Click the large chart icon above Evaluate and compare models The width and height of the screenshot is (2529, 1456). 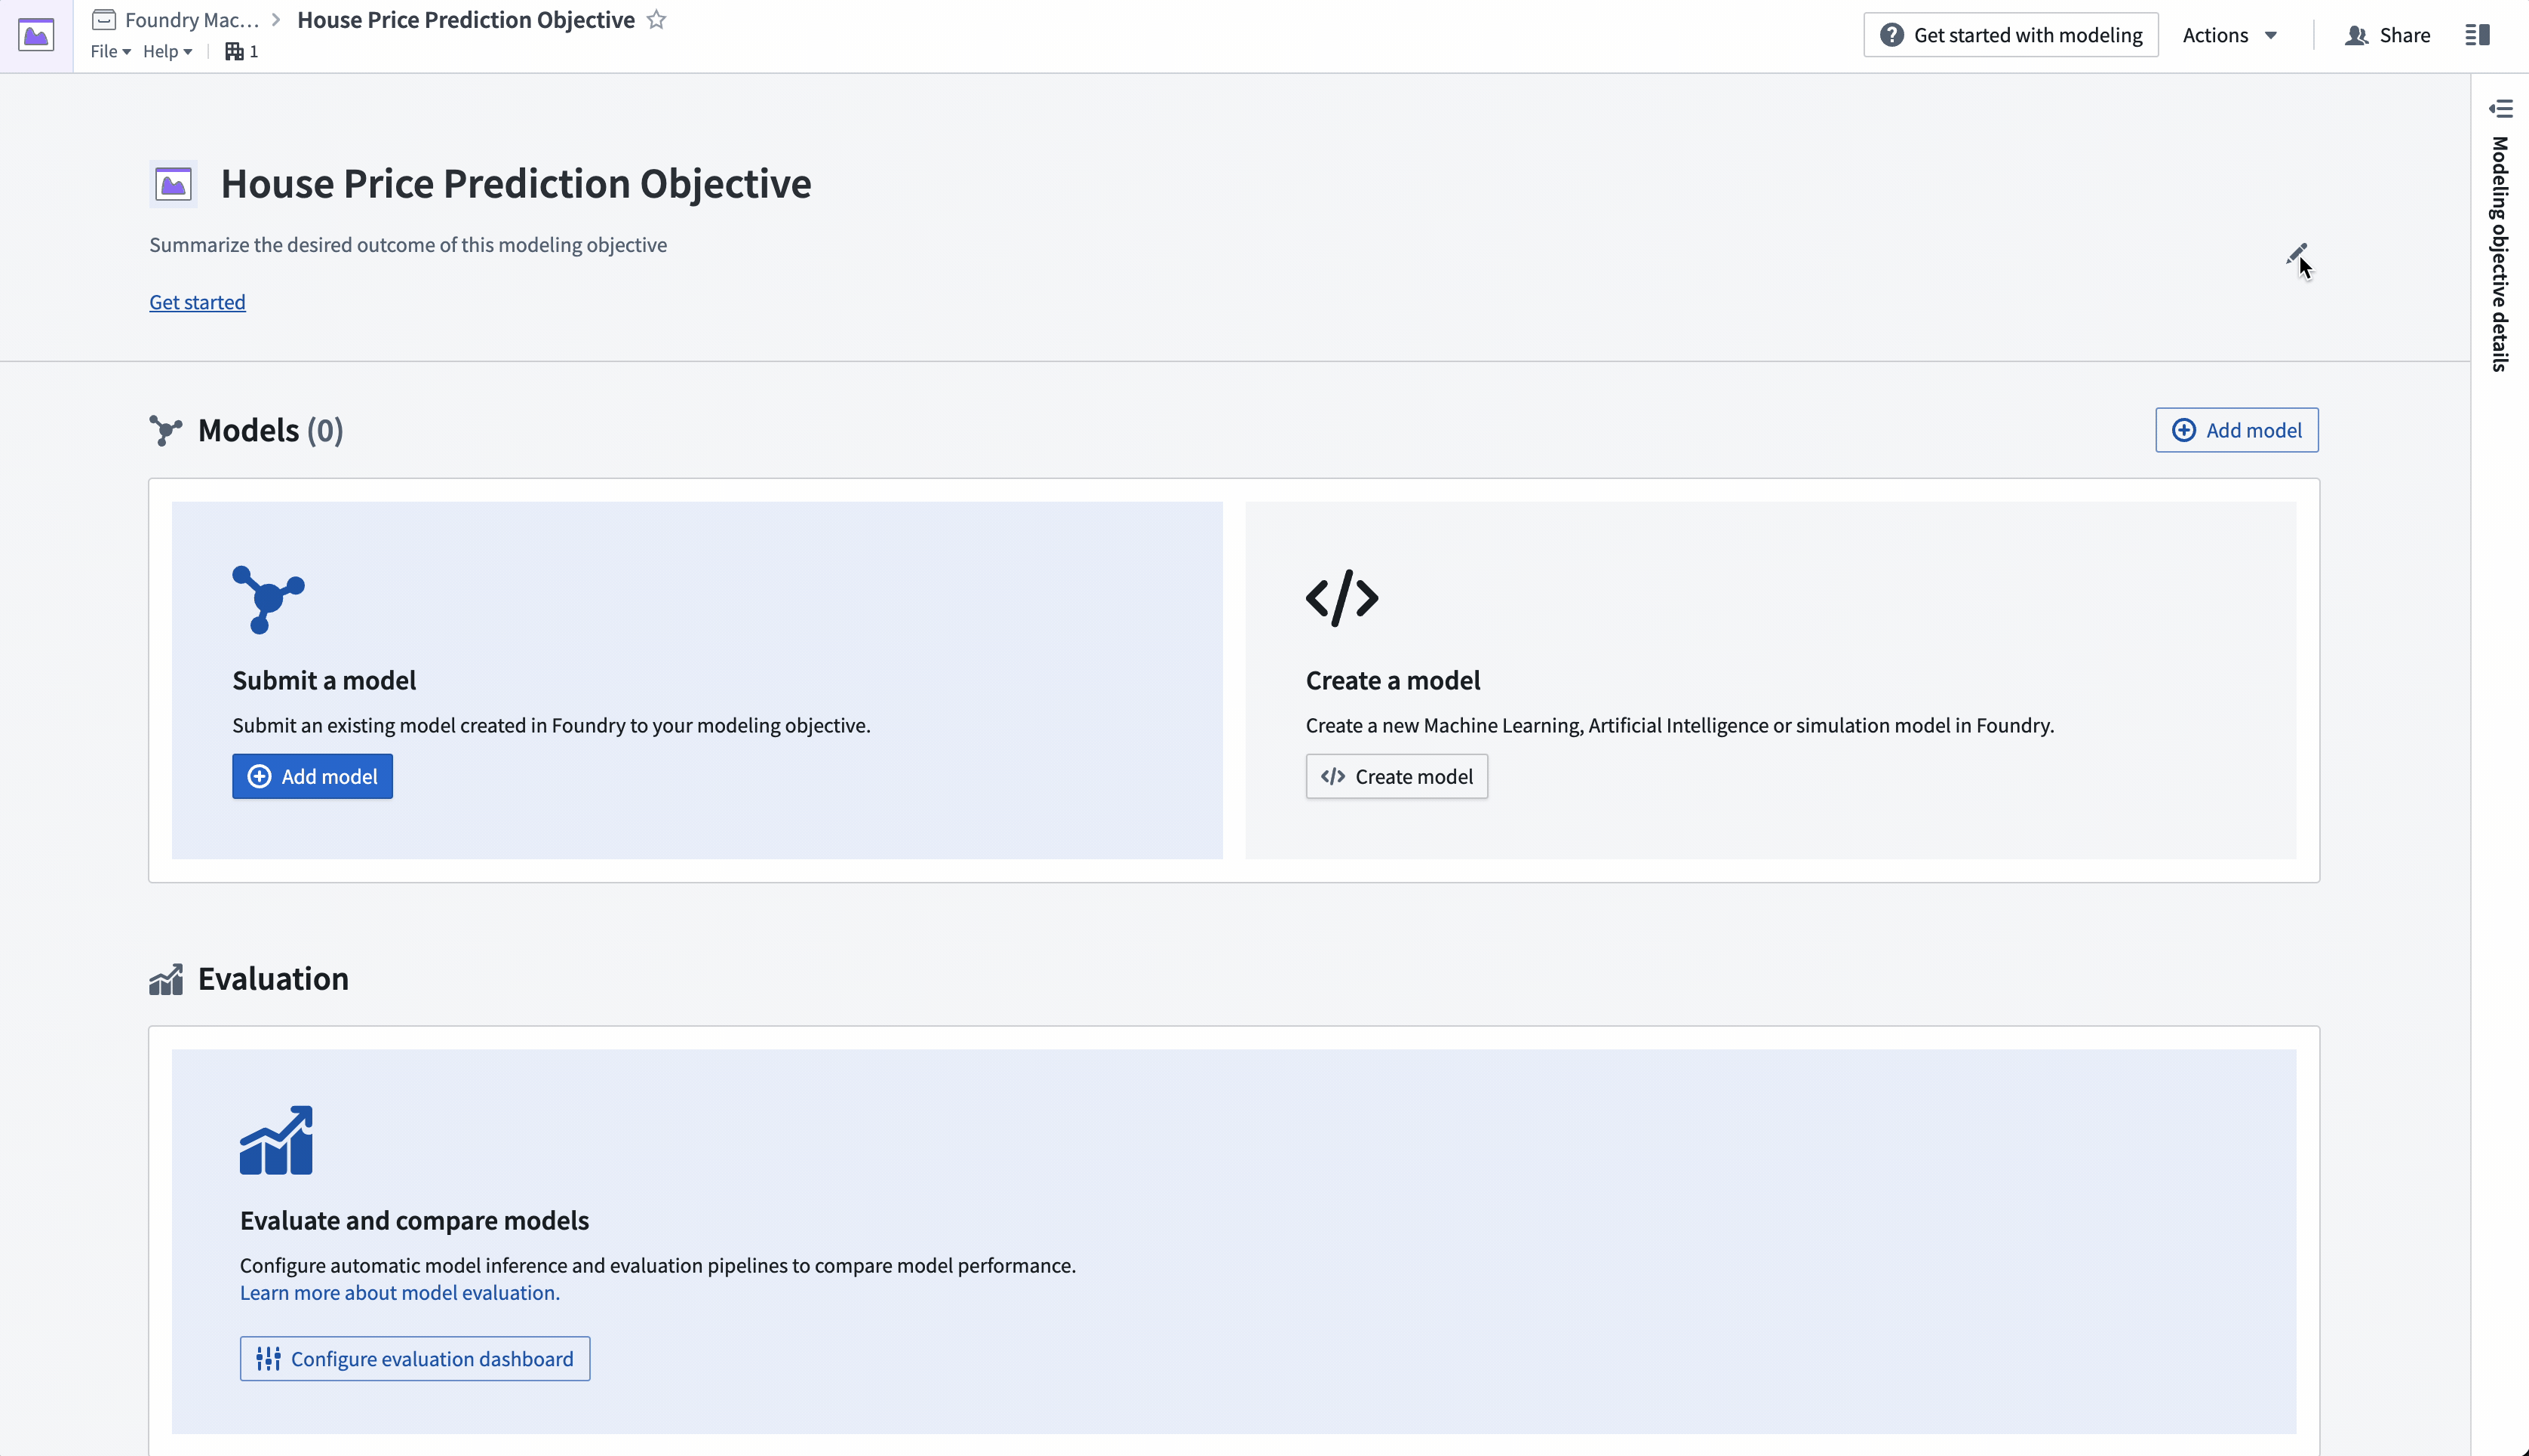[x=276, y=1140]
